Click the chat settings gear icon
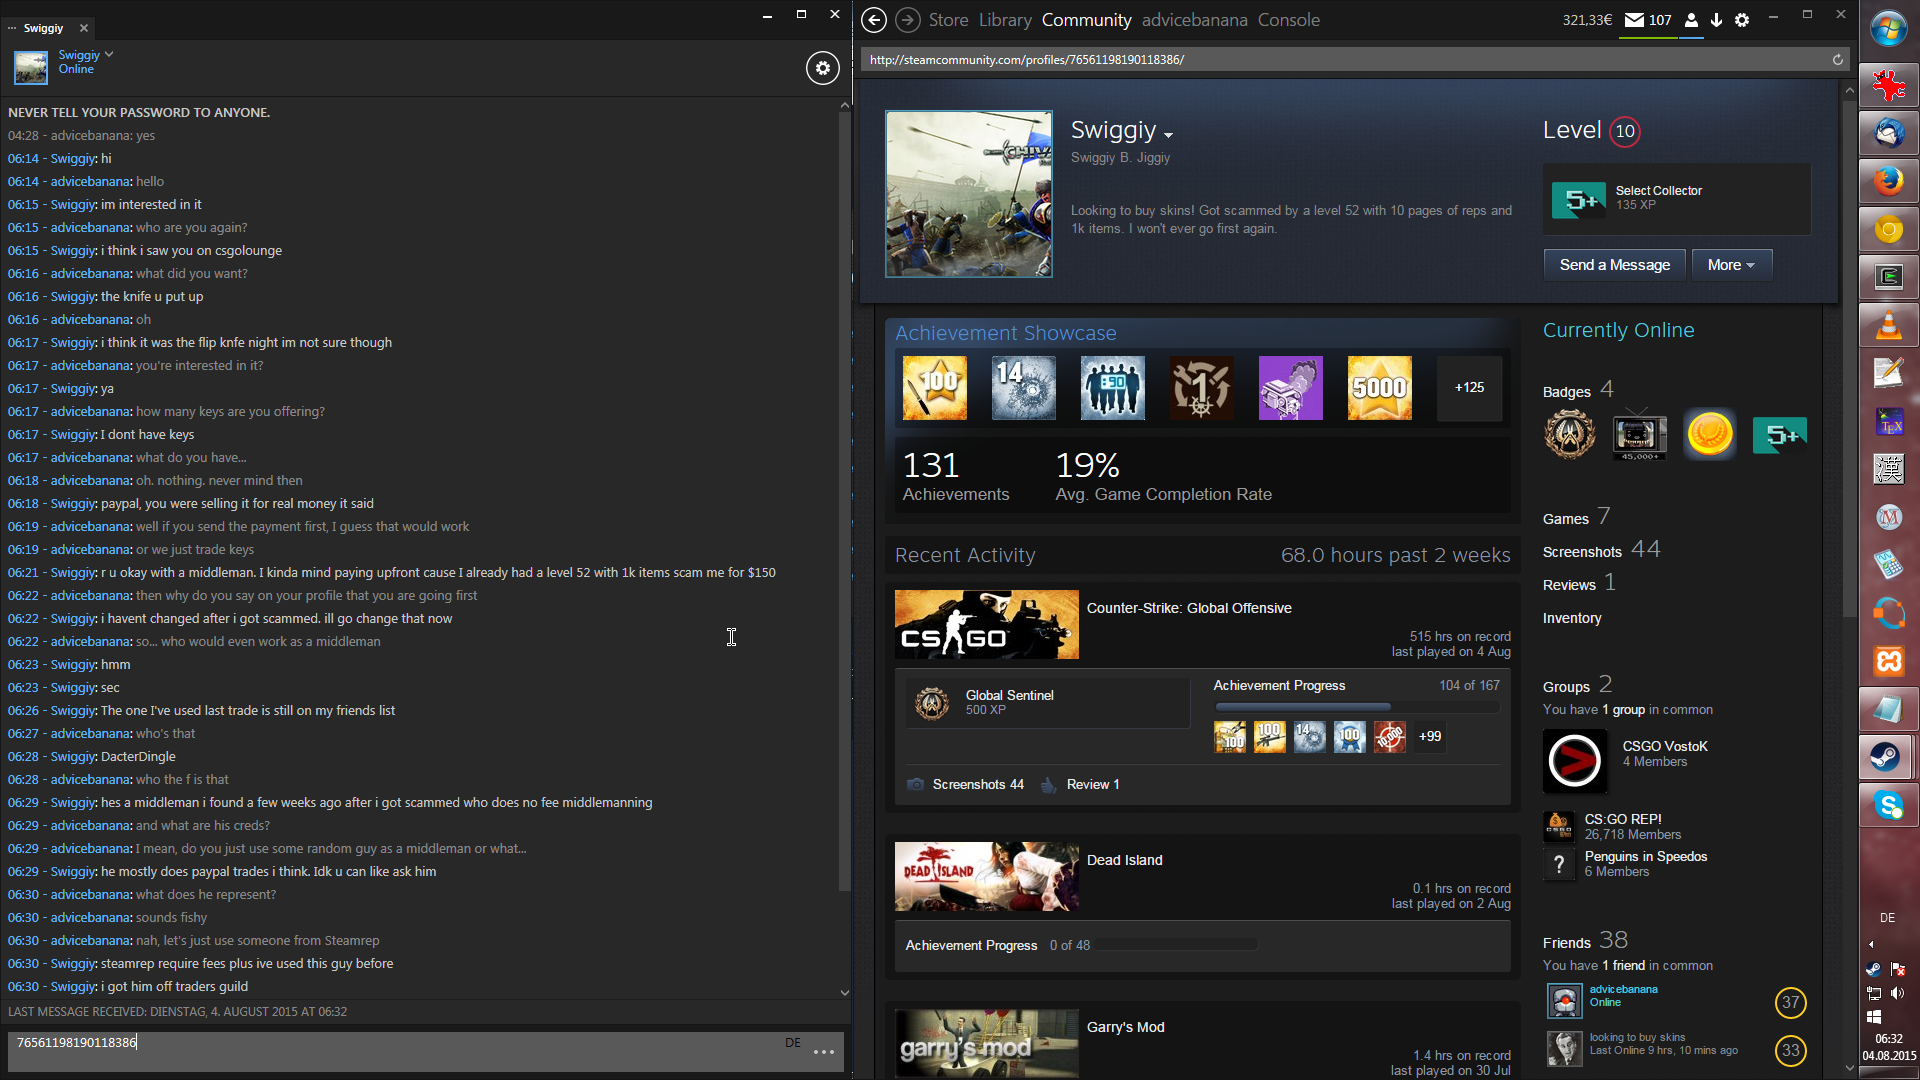1920x1080 pixels. (822, 68)
